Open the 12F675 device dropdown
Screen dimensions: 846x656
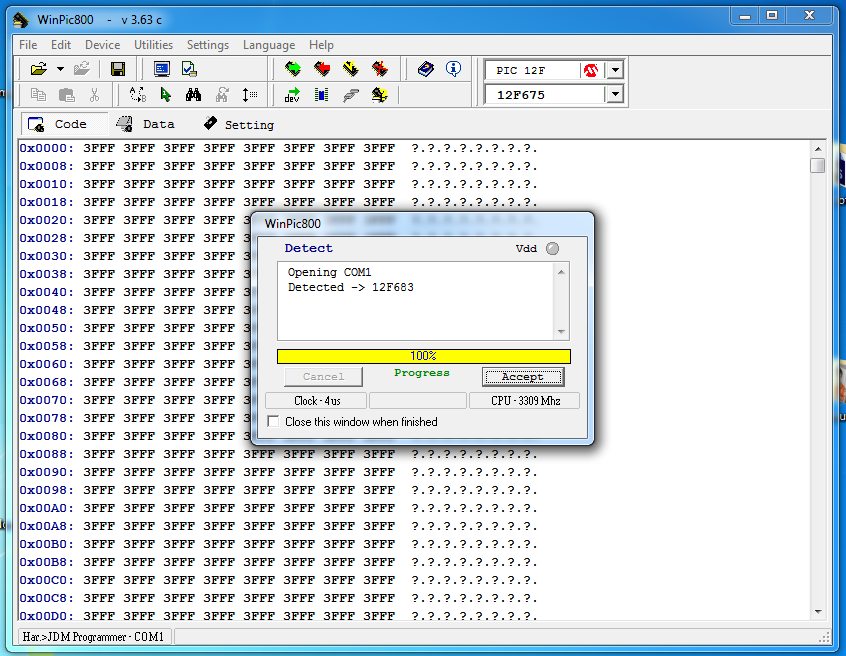(x=615, y=95)
